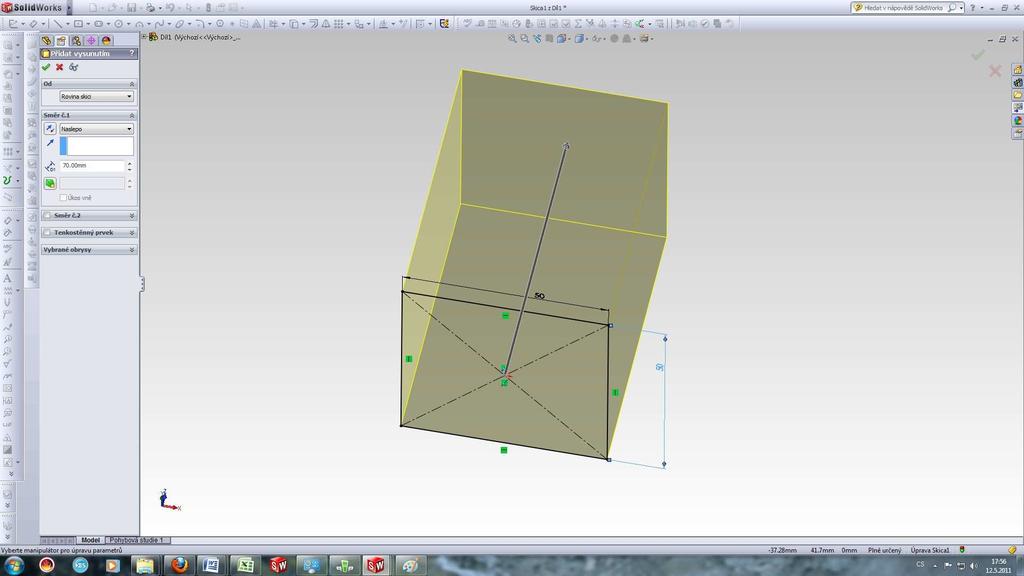This screenshot has width=1024, height=576.
Task: Expand the Tenkostěnný prvek section
Action: [x=131, y=232]
